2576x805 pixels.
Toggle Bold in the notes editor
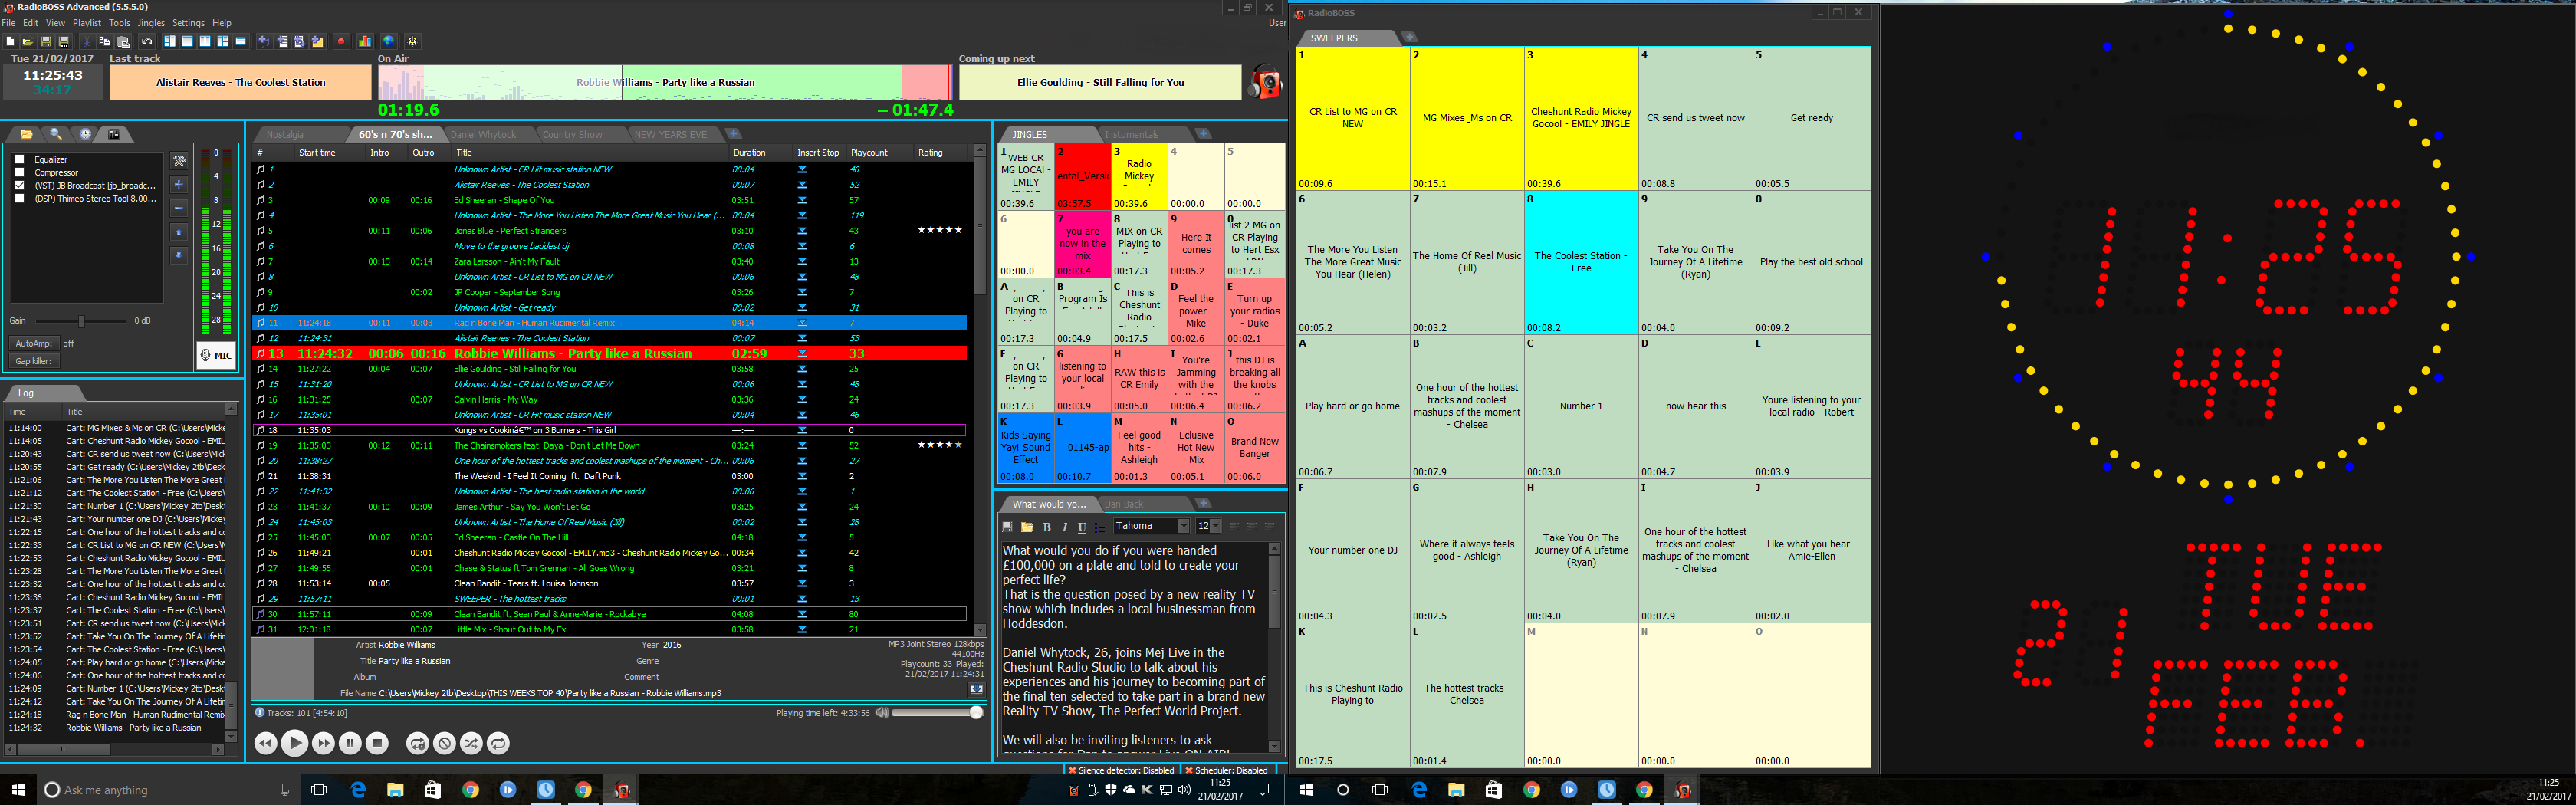[x=1047, y=527]
